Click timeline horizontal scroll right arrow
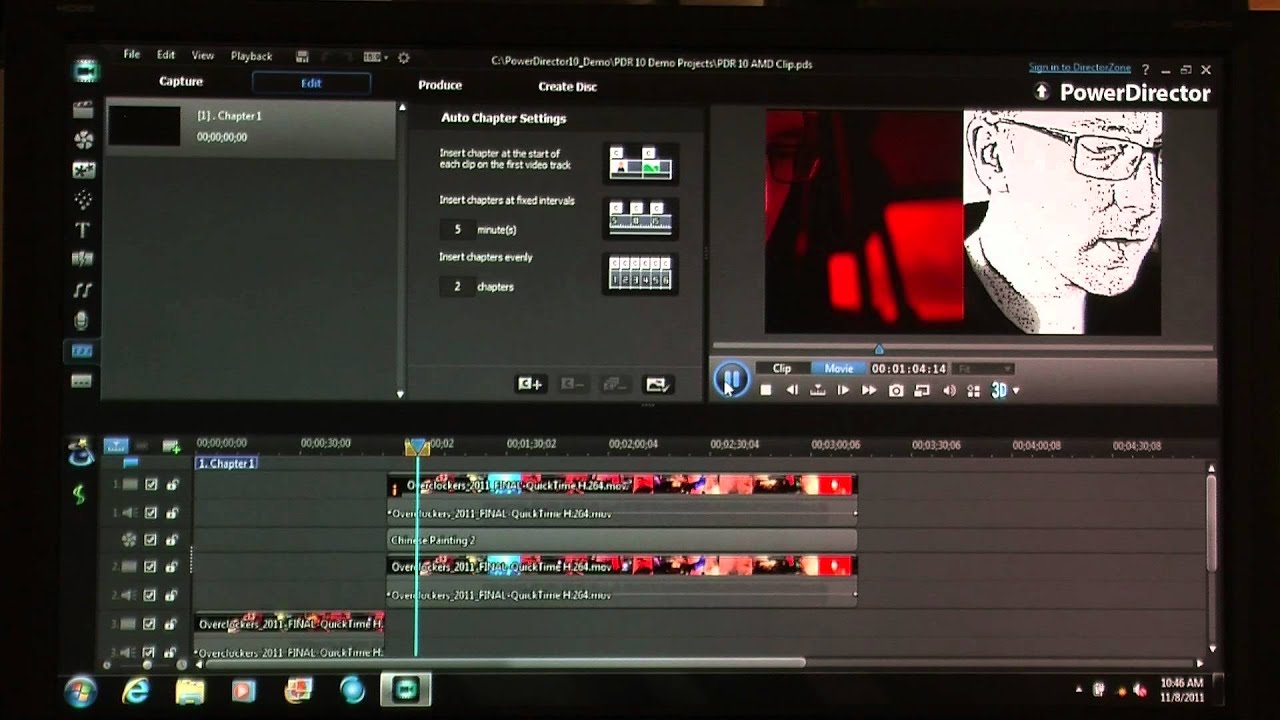1280x720 pixels. pyautogui.click(x=1200, y=663)
